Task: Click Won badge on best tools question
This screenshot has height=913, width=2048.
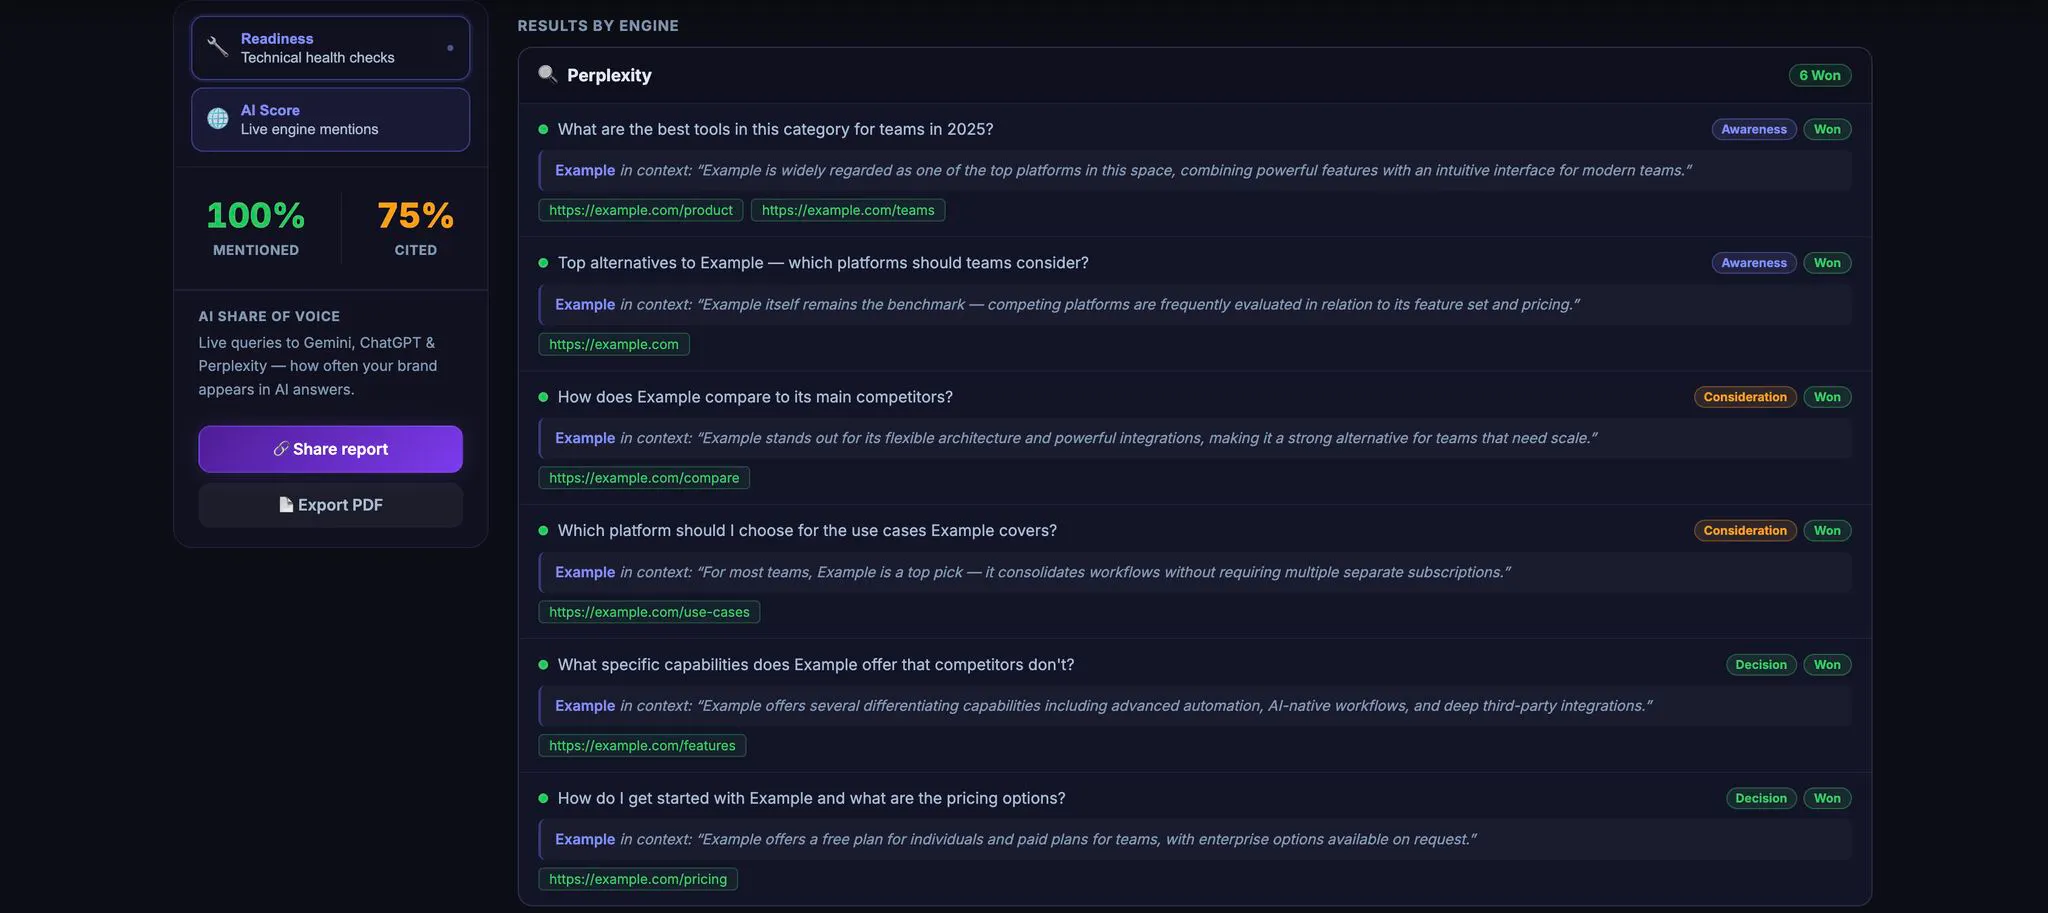Action: tap(1827, 129)
